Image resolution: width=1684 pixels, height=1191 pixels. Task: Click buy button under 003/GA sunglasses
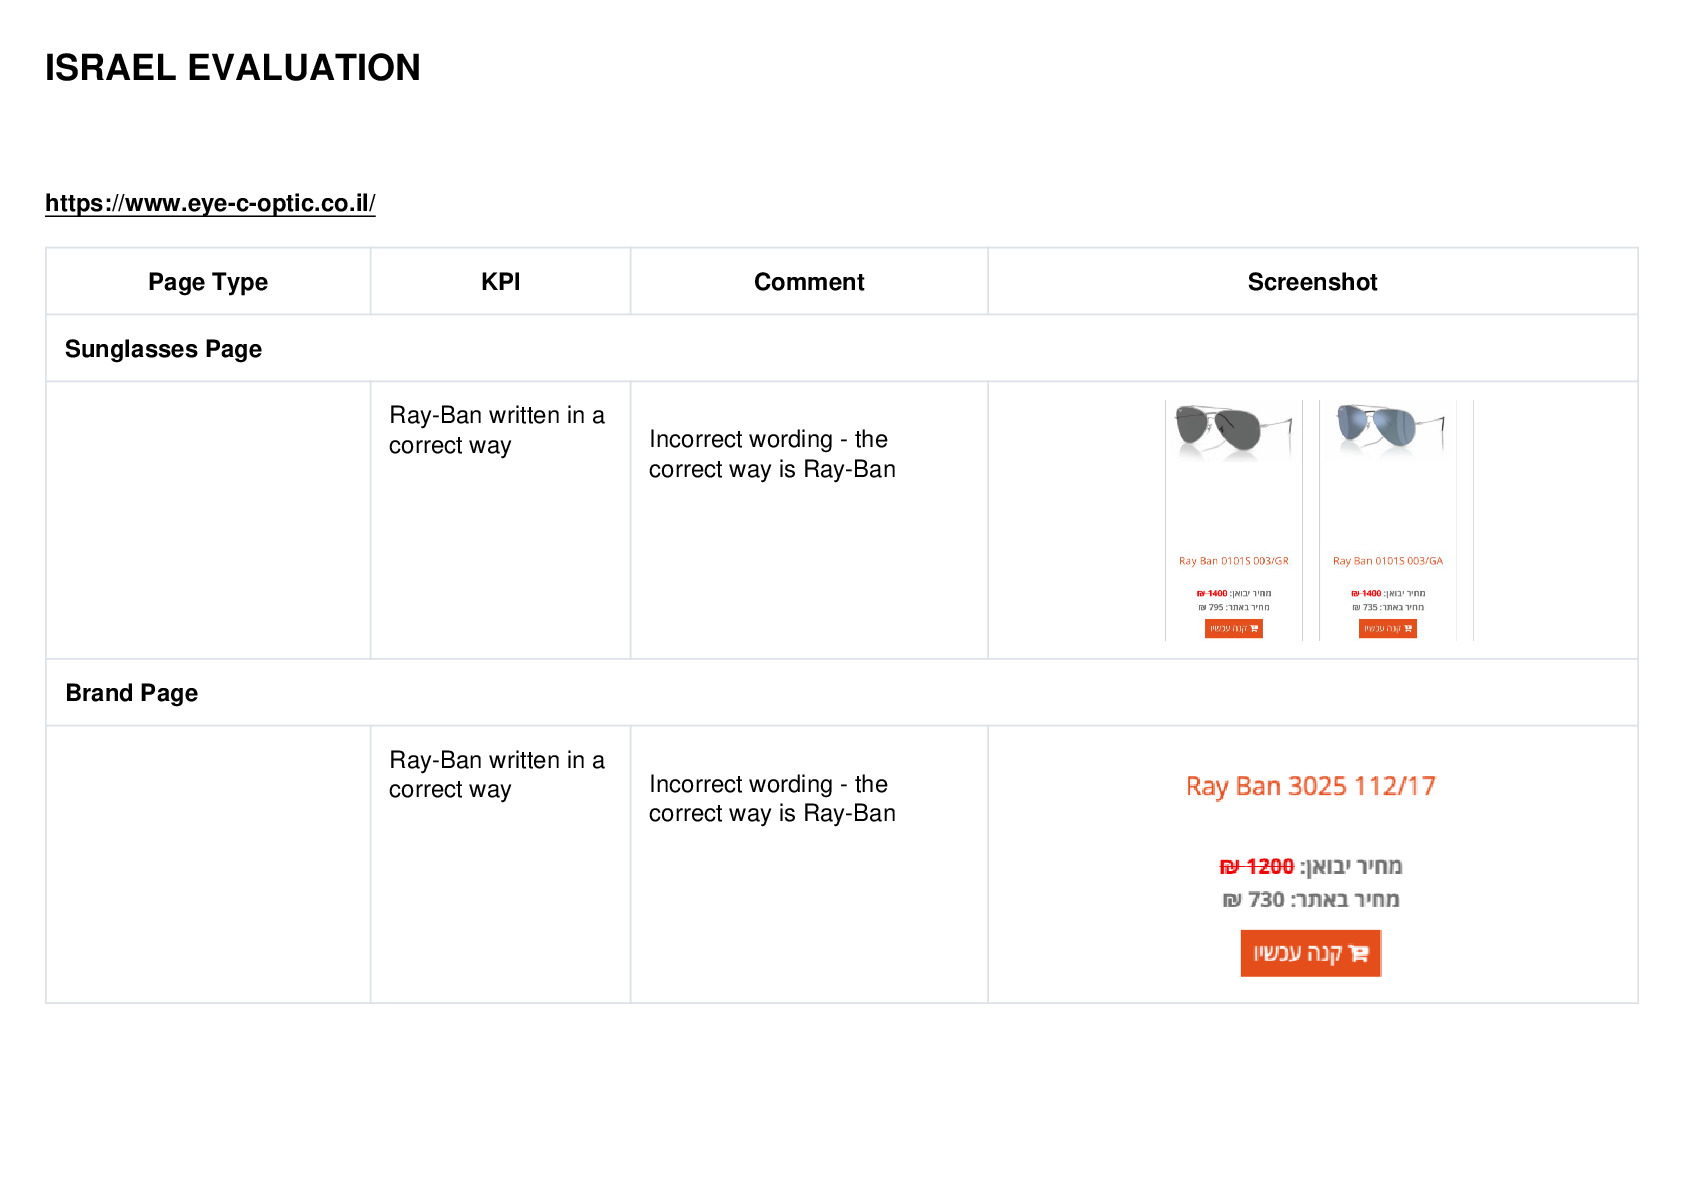[1387, 628]
